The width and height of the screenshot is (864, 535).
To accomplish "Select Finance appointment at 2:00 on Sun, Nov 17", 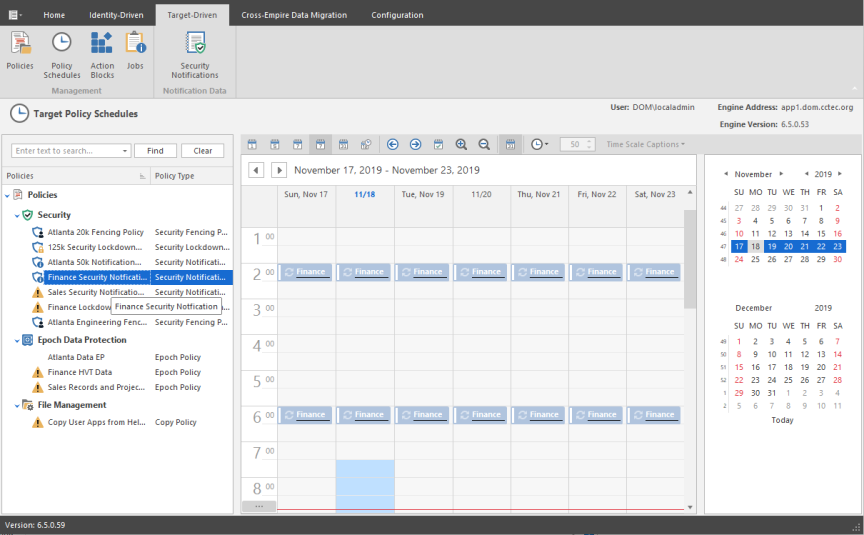I will tap(306, 272).
